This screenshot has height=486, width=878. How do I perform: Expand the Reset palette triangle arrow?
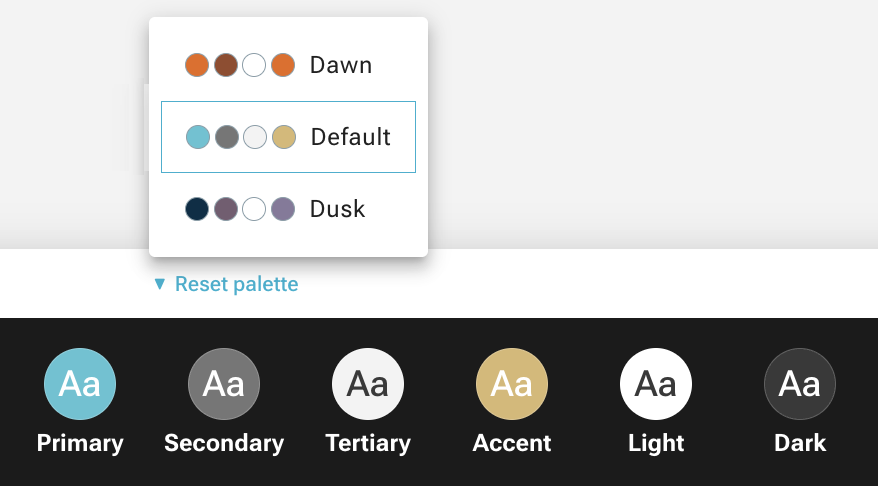[x=160, y=284]
